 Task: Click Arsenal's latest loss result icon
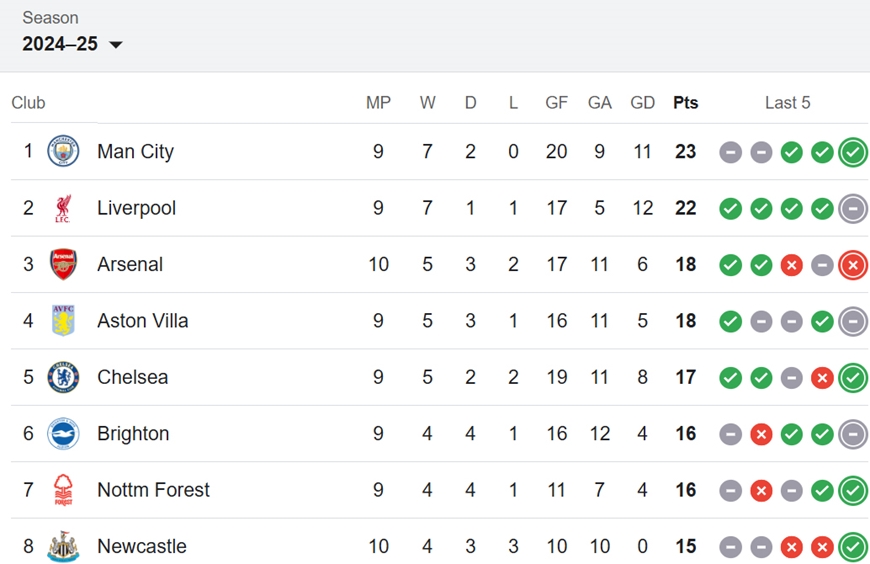853,265
